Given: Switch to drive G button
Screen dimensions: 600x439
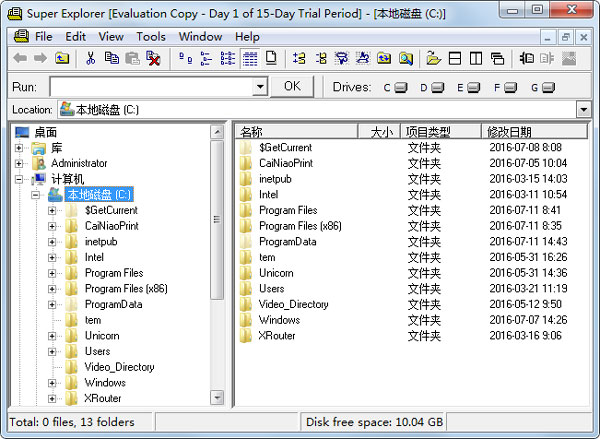Looking at the screenshot, I should pyautogui.click(x=543, y=88).
